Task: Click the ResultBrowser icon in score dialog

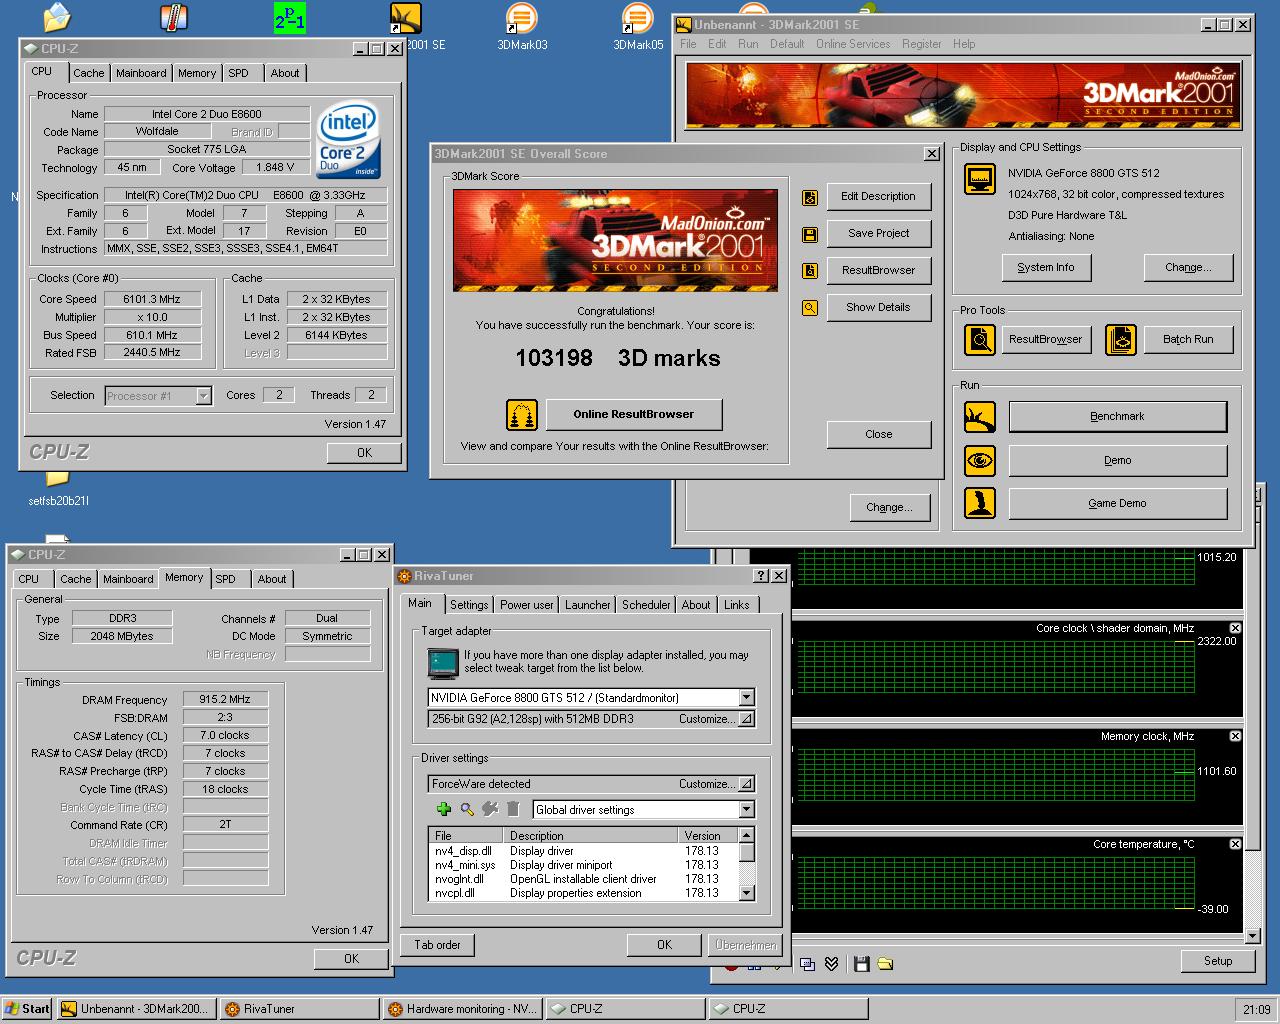Action: [810, 271]
